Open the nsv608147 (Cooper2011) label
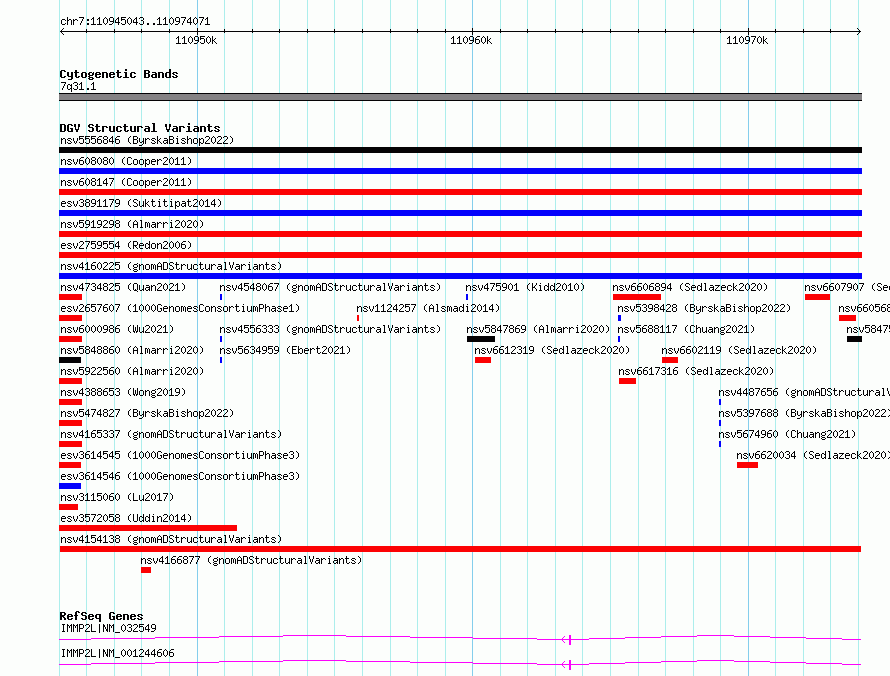The height and width of the screenshot is (676, 890). coord(126,182)
